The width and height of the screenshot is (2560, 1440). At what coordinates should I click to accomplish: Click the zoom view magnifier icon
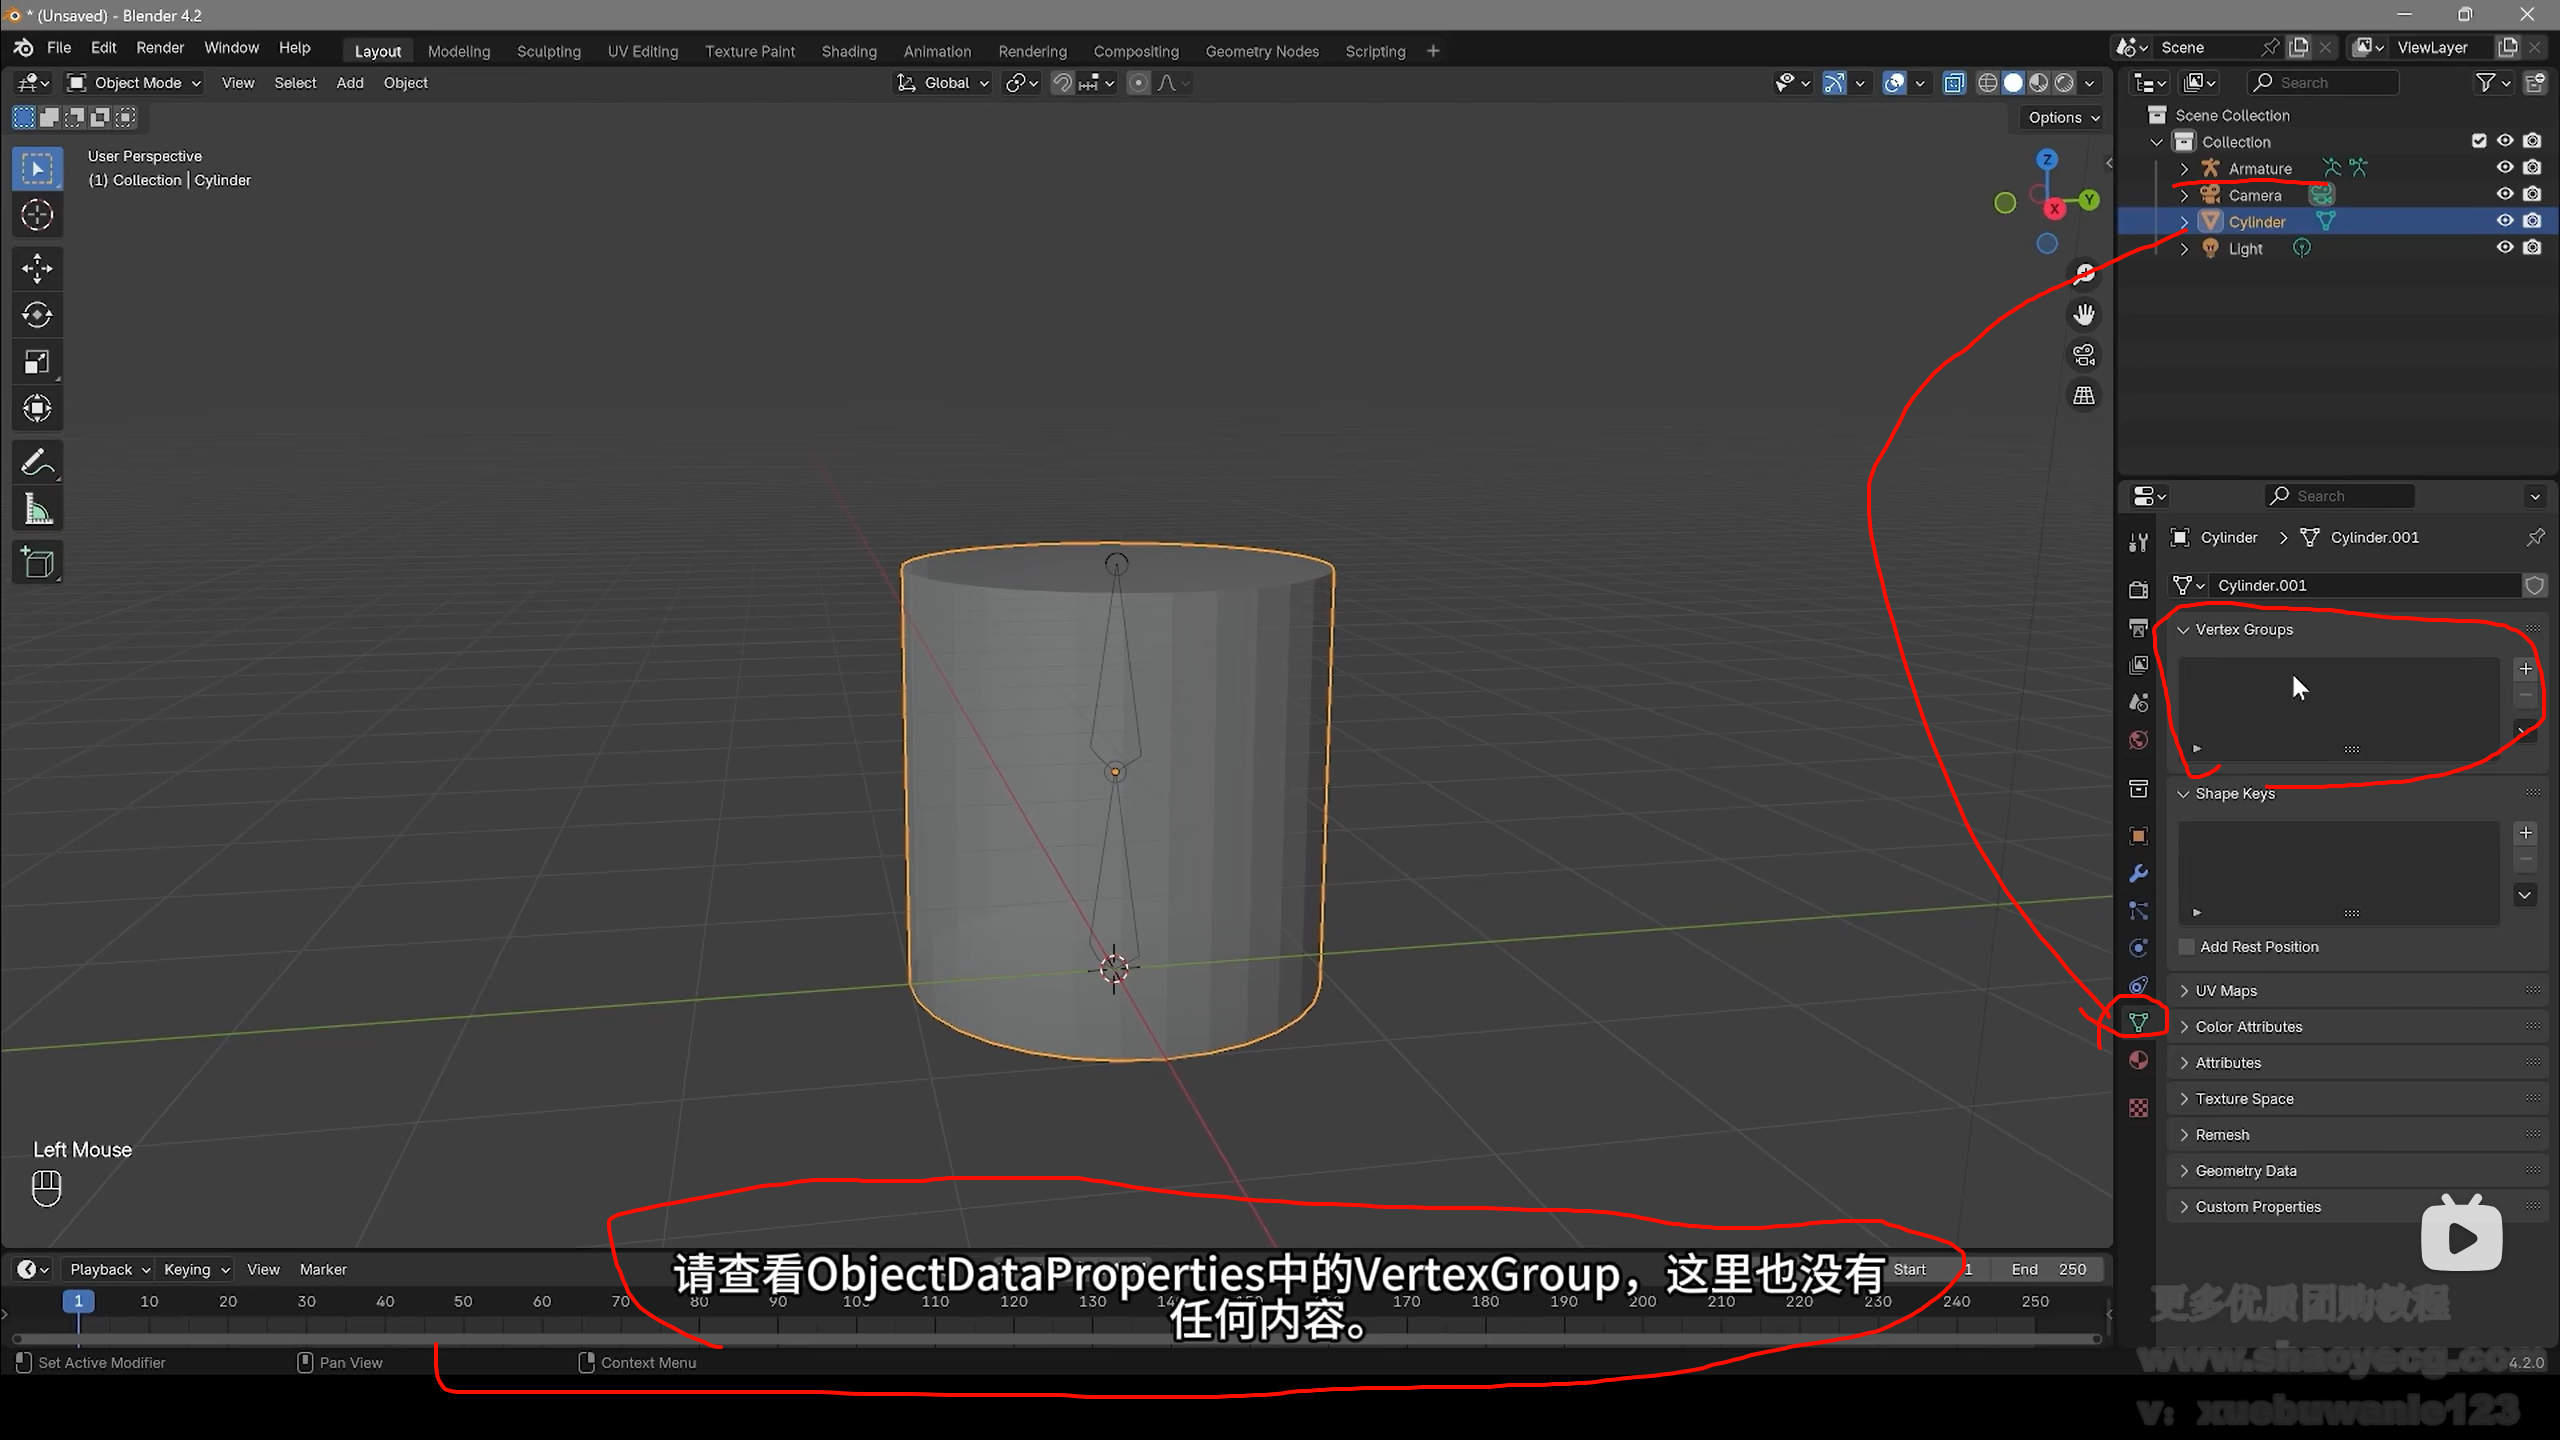[2084, 274]
